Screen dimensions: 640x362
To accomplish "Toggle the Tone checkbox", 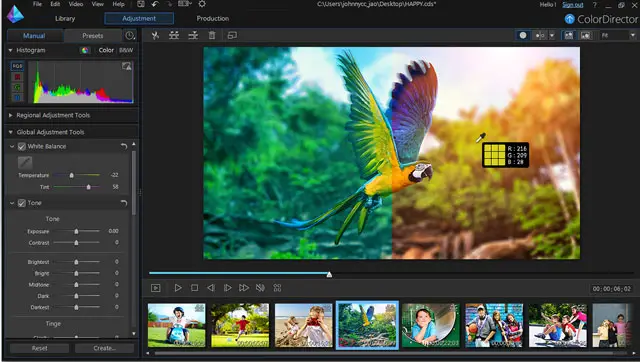I will (22, 203).
